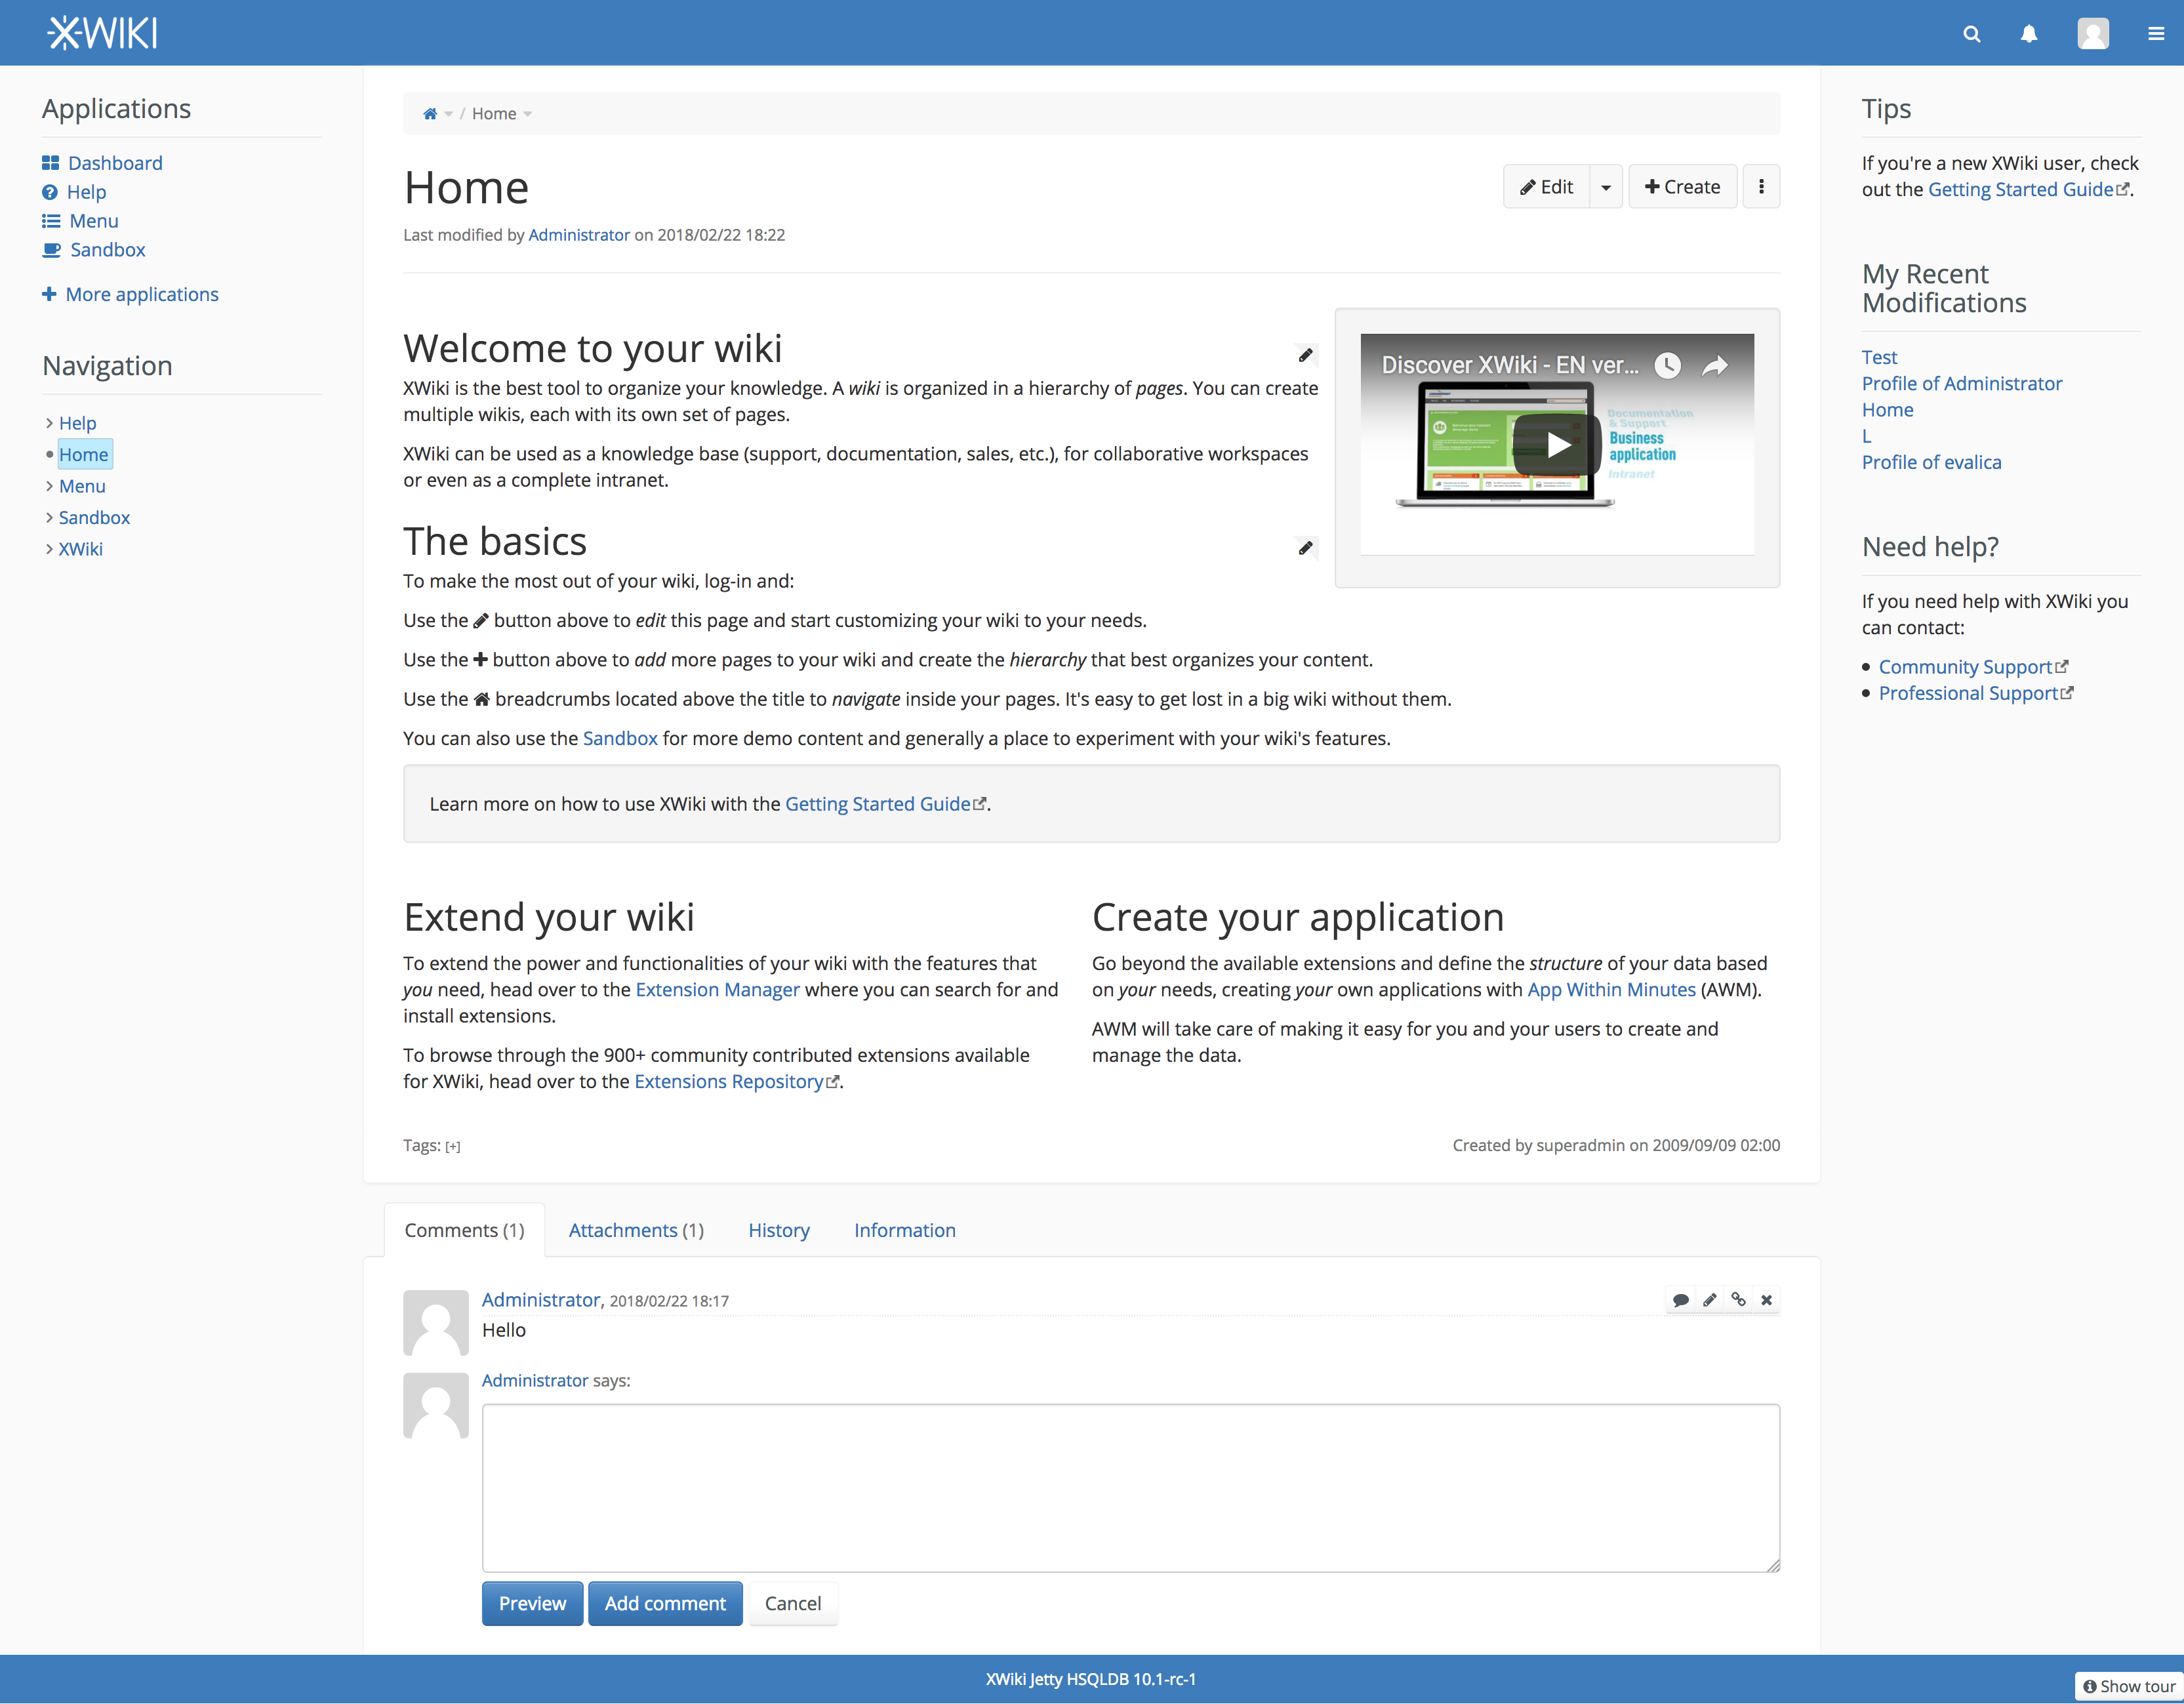Open L in My Recent Modifications
The height and width of the screenshot is (1704, 2184).
point(1866,437)
